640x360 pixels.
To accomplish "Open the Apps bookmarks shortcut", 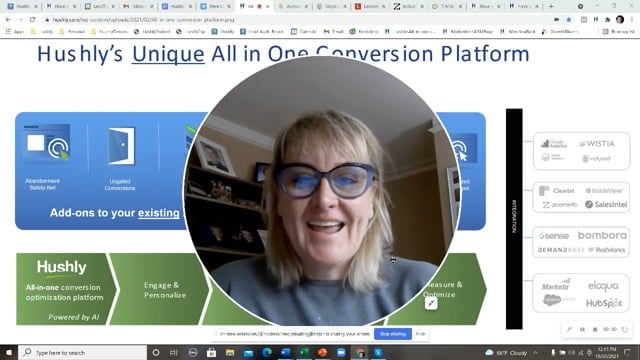I will [x=15, y=31].
